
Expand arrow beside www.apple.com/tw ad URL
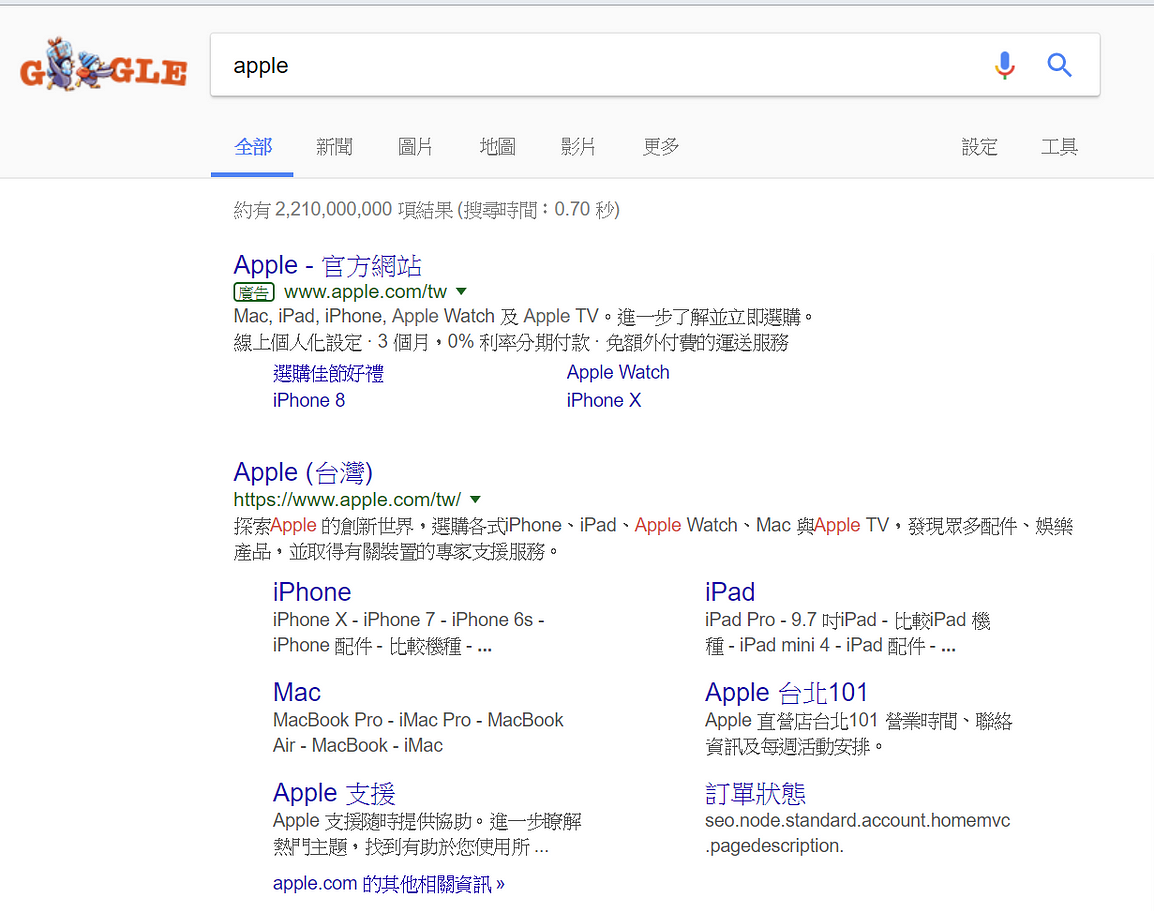[x=461, y=292]
